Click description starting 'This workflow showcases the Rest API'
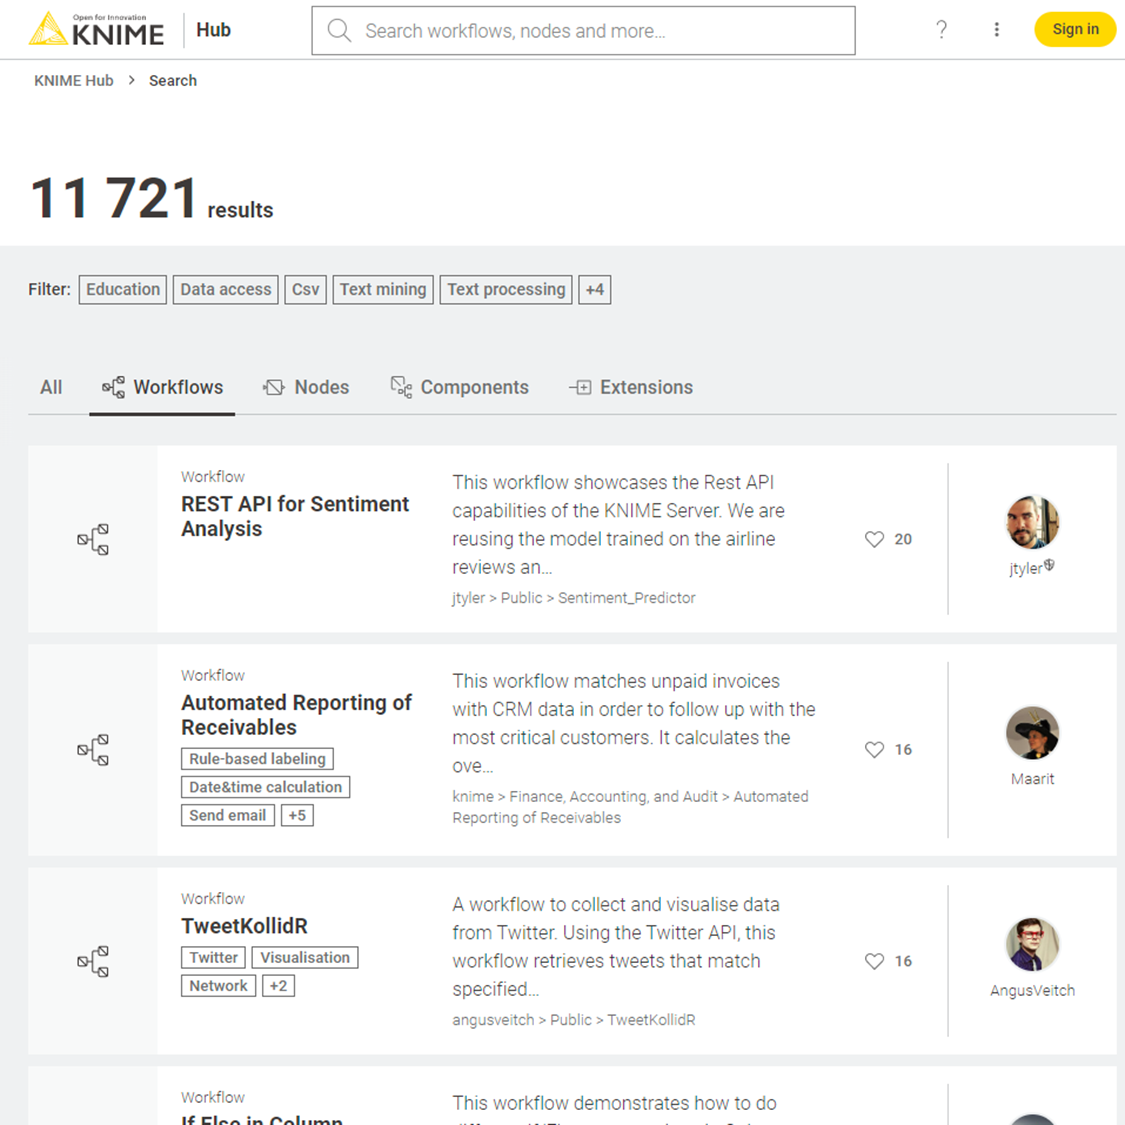 618,525
